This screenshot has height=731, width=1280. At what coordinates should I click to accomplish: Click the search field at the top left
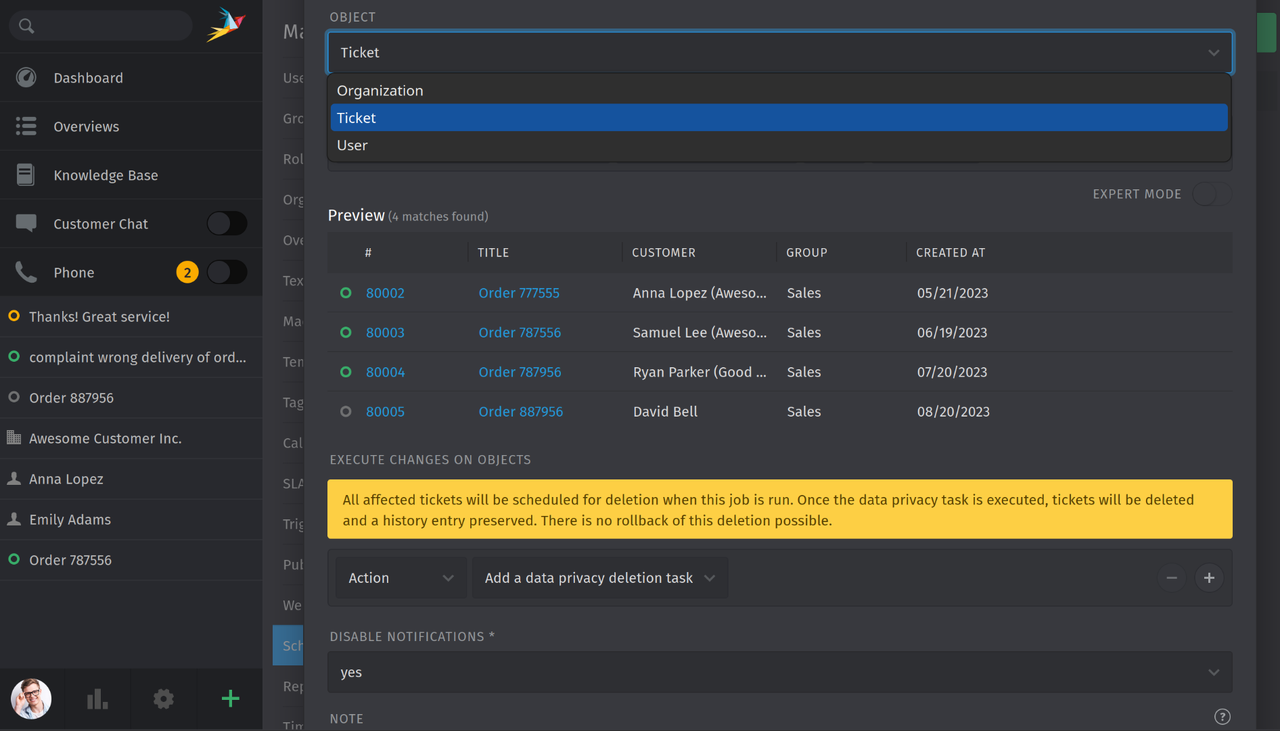point(100,24)
